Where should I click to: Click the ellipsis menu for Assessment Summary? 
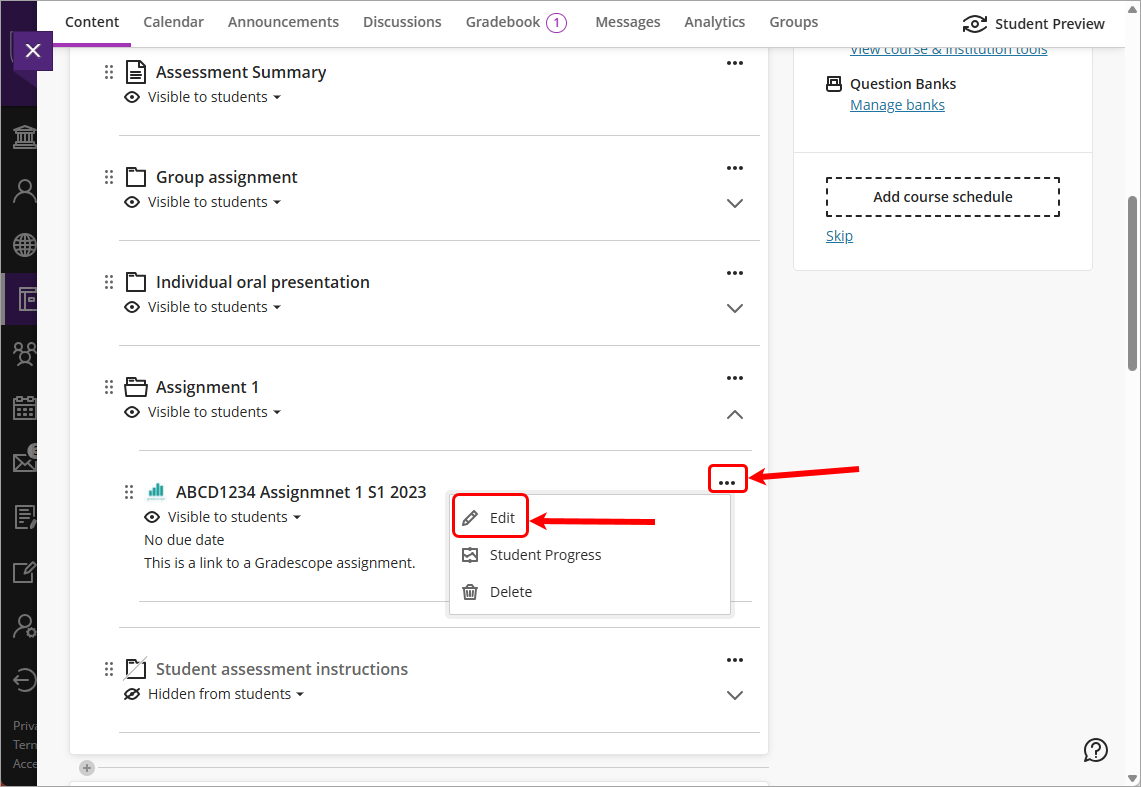coord(735,63)
